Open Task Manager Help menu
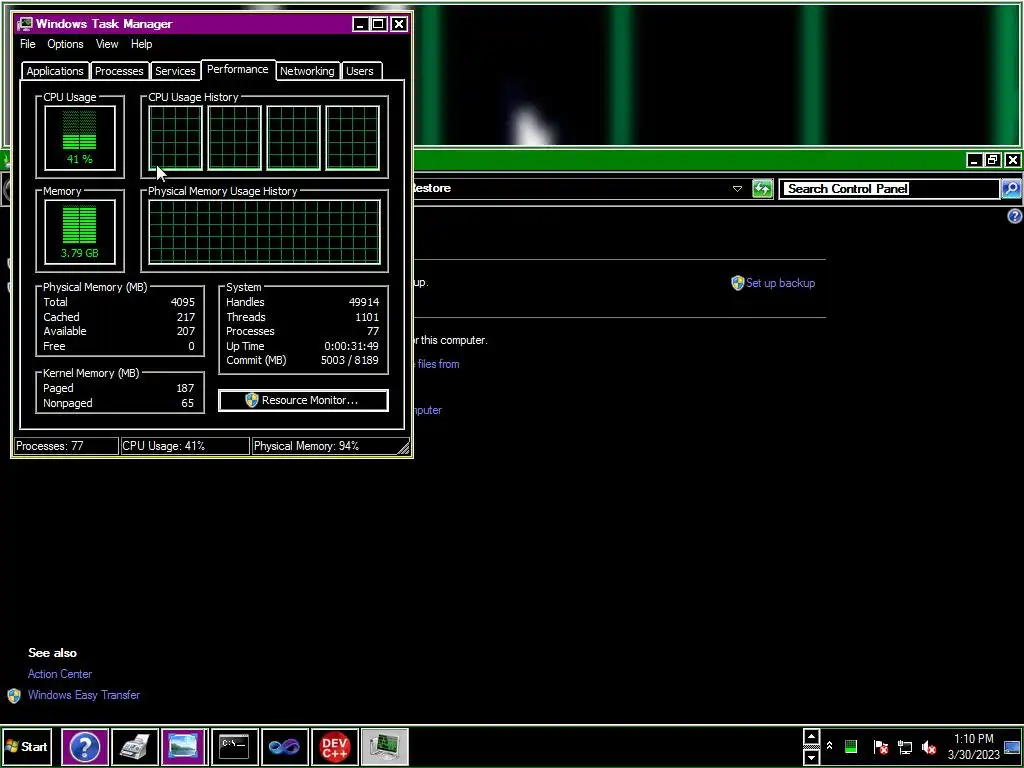This screenshot has width=1024, height=768. click(x=141, y=44)
